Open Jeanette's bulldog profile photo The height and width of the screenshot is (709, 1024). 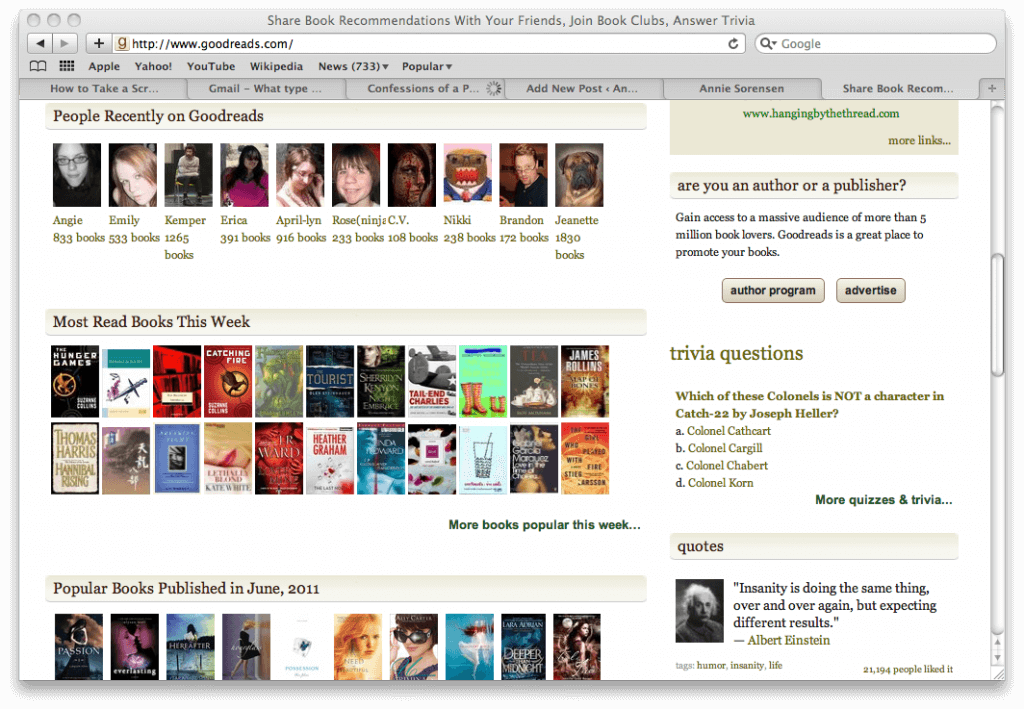click(579, 175)
